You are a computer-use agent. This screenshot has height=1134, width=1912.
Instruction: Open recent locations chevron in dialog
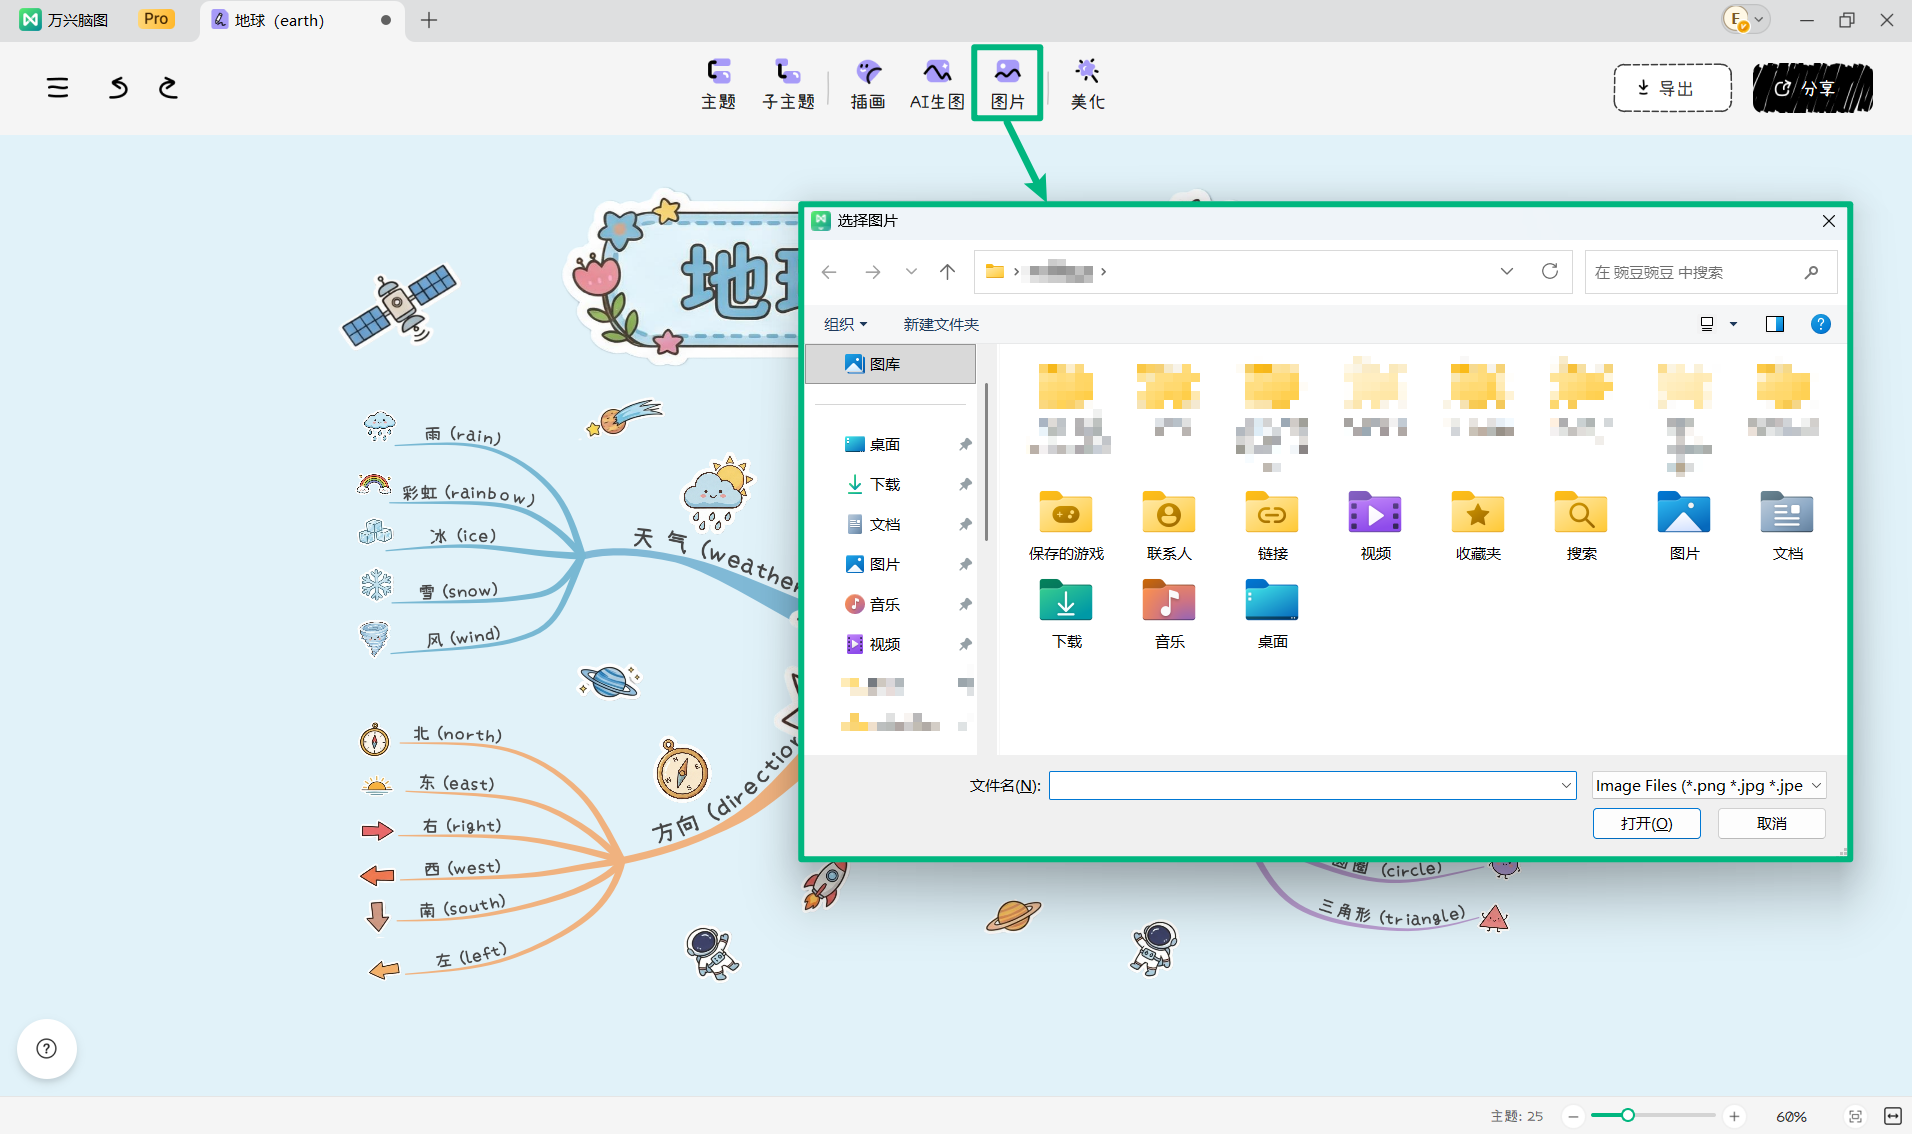[911, 272]
